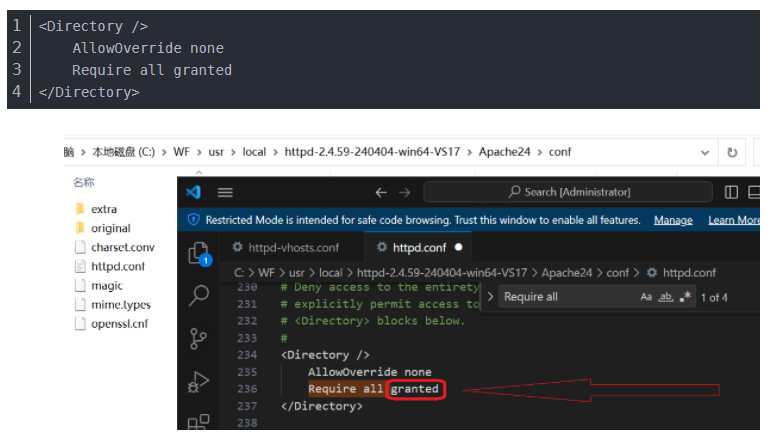
Task: Click the extra folder icon
Action: (x=80, y=209)
